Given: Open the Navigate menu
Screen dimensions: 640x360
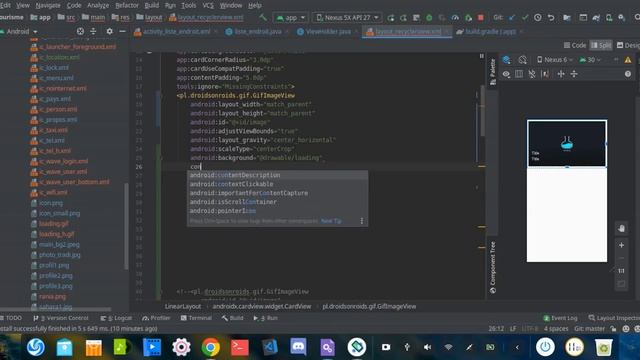Looking at the screenshot, I should tap(48, 5).
